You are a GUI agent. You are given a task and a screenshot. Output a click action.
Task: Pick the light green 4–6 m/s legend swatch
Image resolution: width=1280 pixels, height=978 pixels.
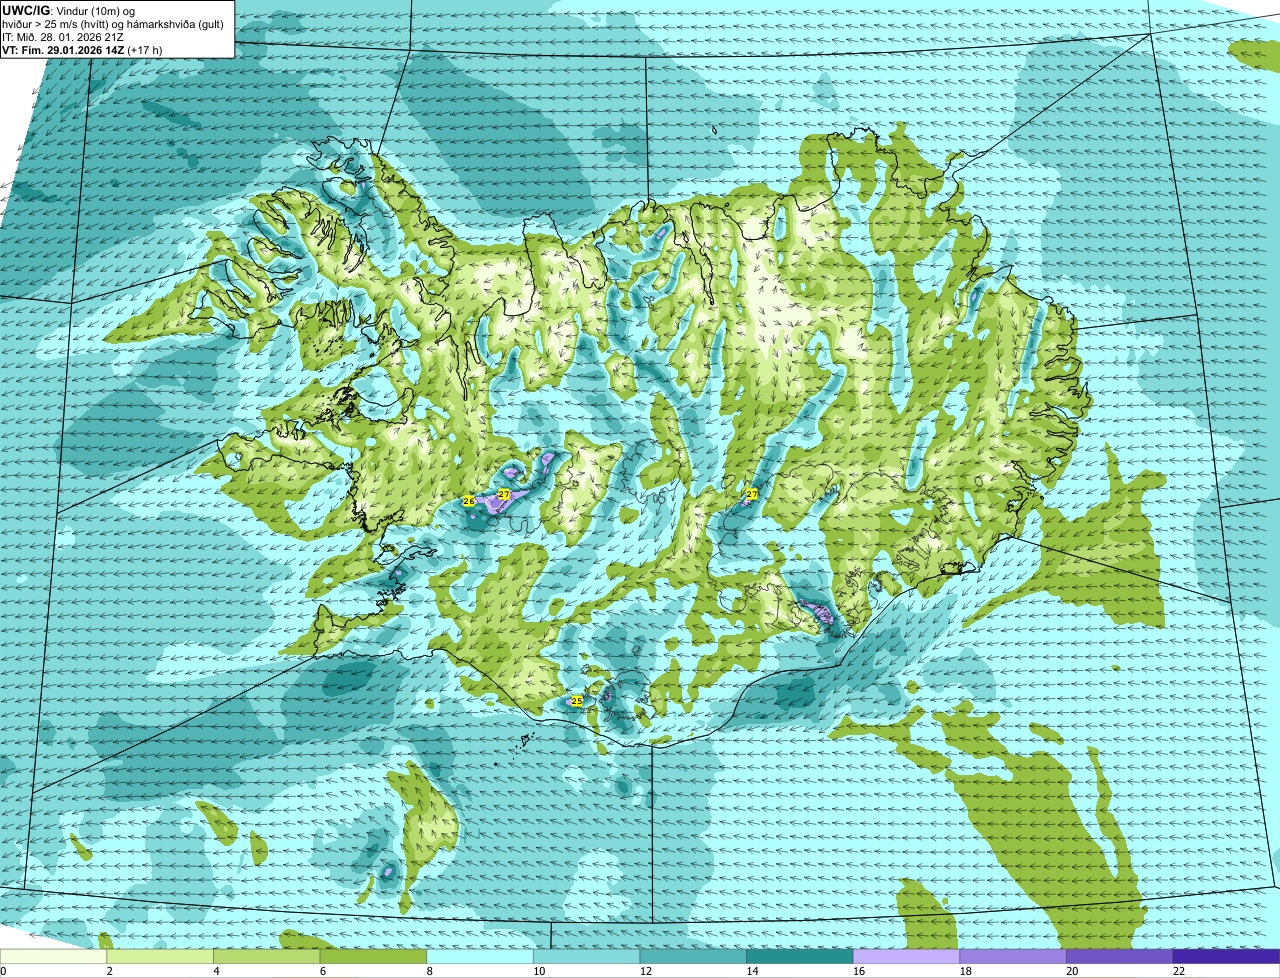tap(266, 956)
